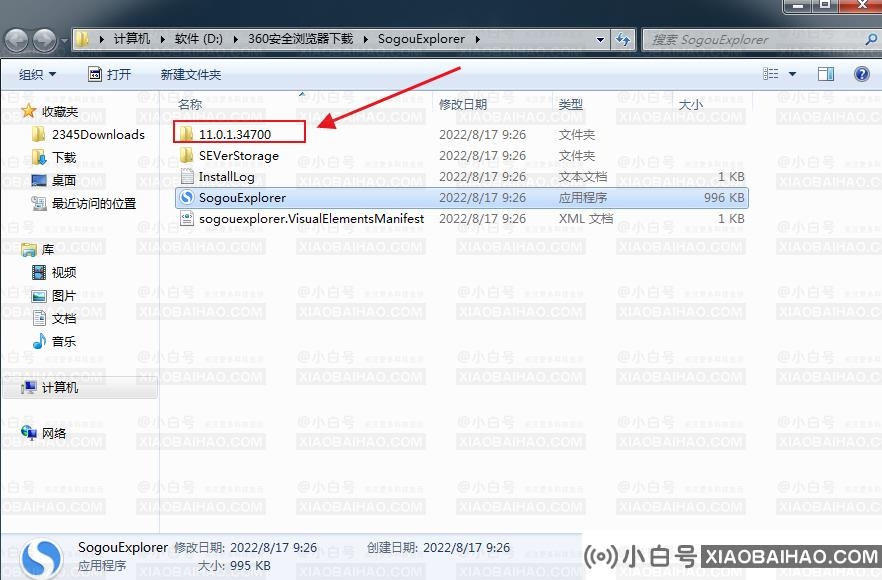Click the 2345Downloads folder icon
The image size is (882, 580).
pos(38,134)
